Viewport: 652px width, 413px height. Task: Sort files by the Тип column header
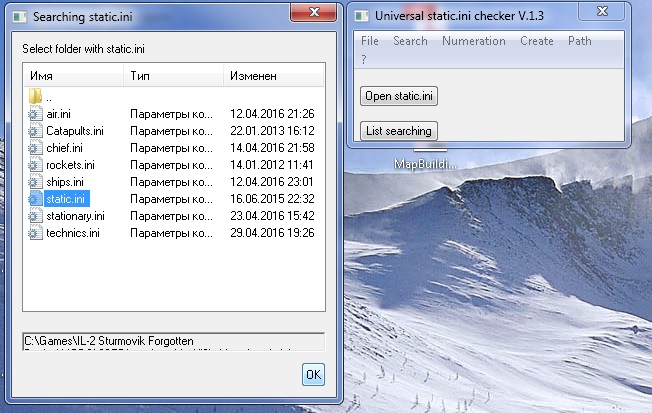point(173,76)
